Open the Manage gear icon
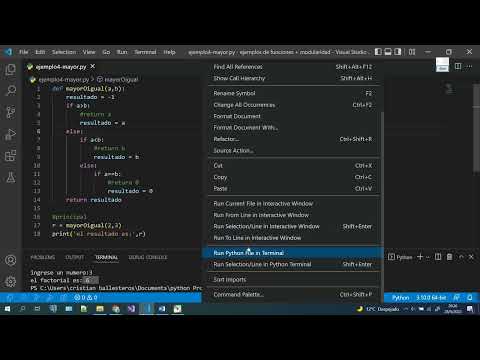The width and height of the screenshot is (480, 360). click(x=11, y=282)
